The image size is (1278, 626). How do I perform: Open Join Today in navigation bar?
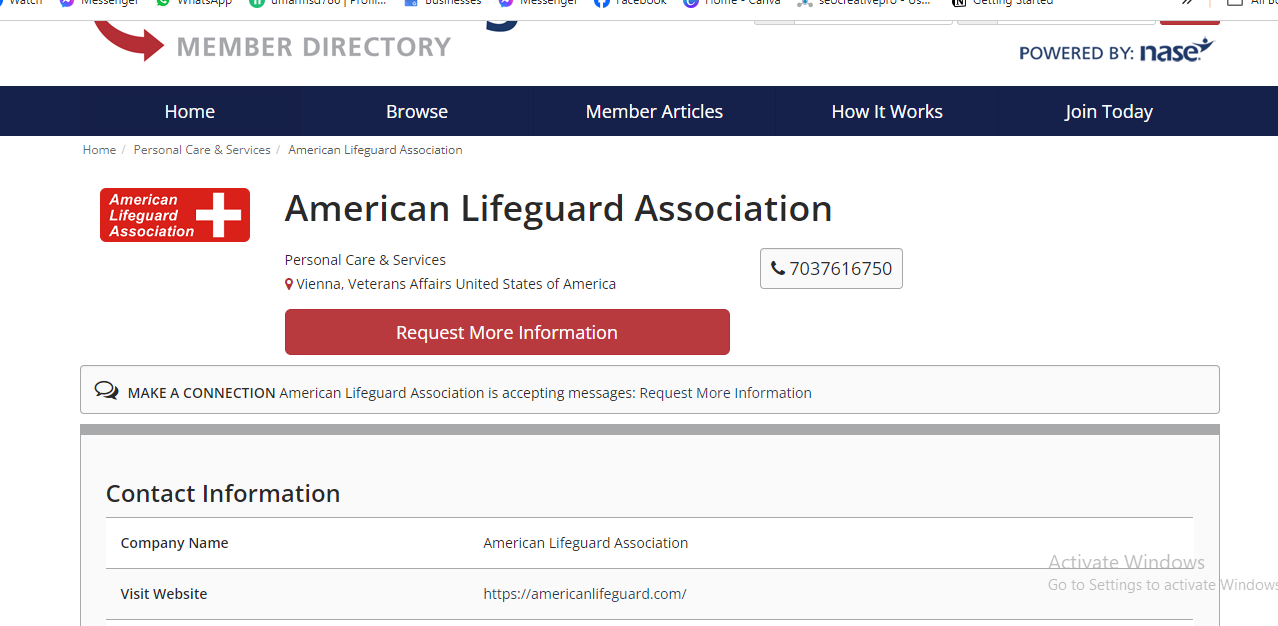tap(1108, 112)
